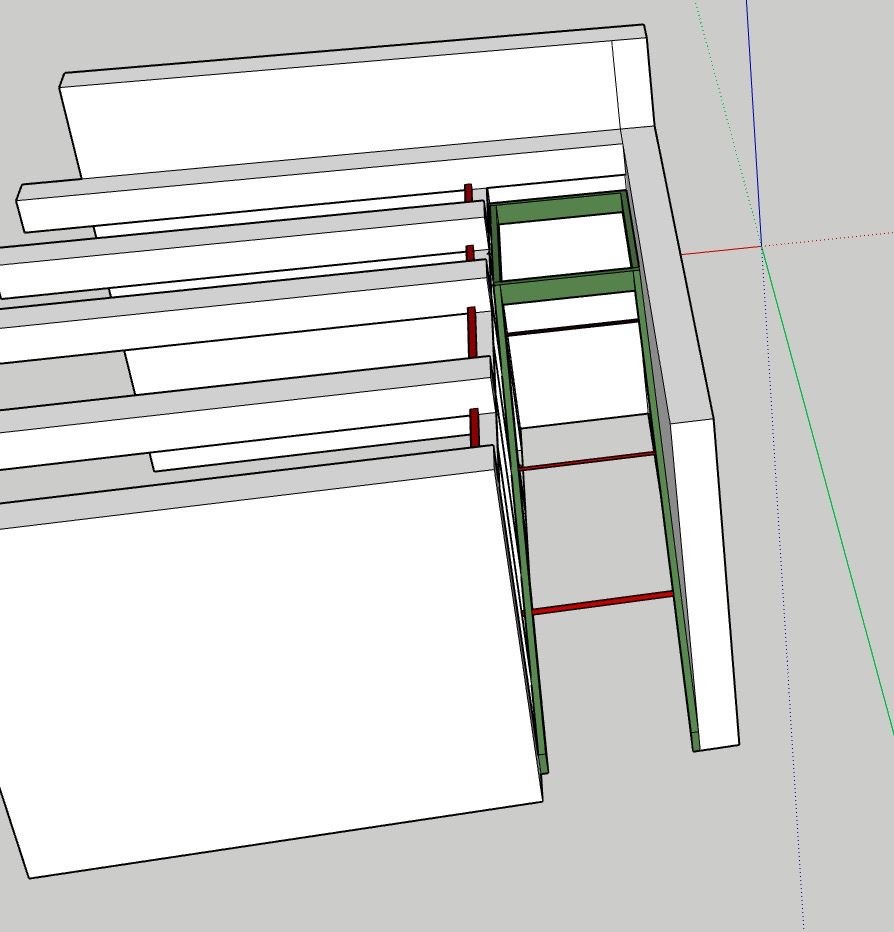Select the second red spacer block from top
This screenshot has height=932, width=894.
pos(469,252)
